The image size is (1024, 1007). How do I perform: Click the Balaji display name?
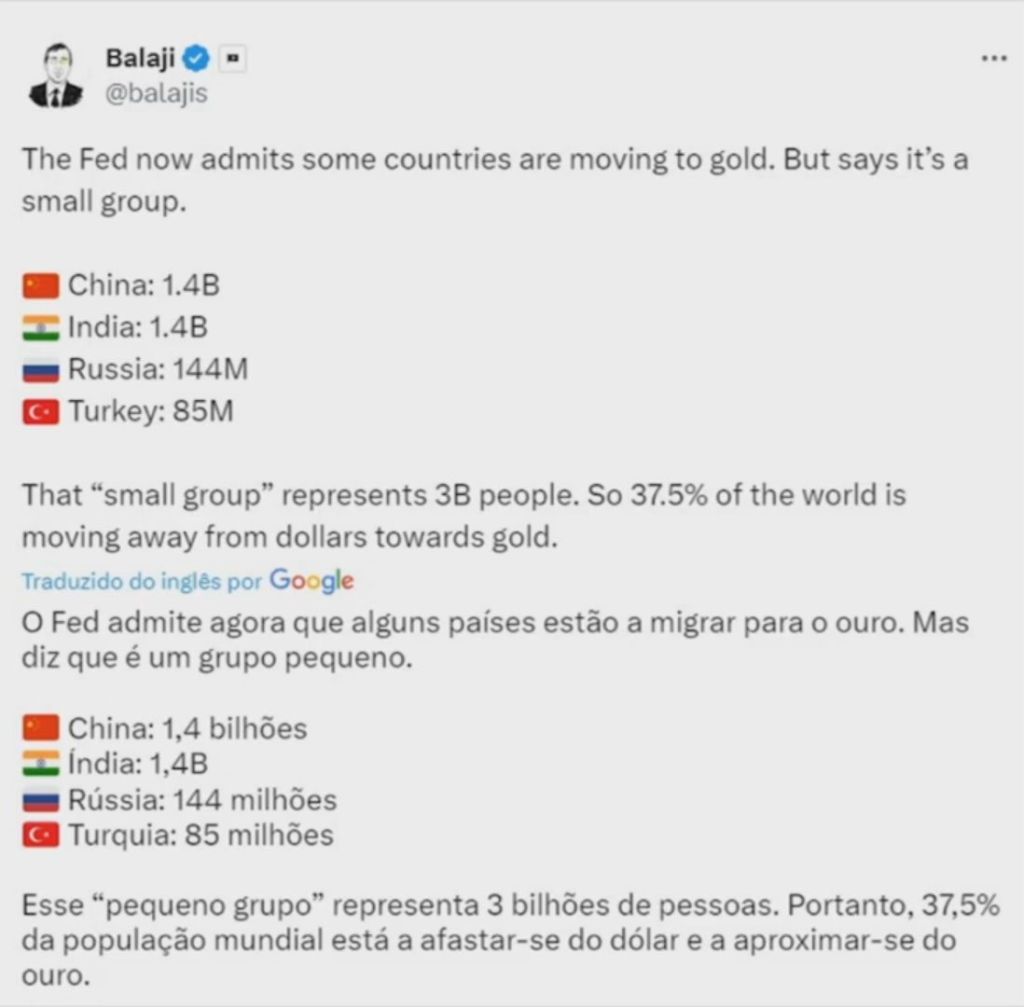pyautogui.click(x=140, y=59)
